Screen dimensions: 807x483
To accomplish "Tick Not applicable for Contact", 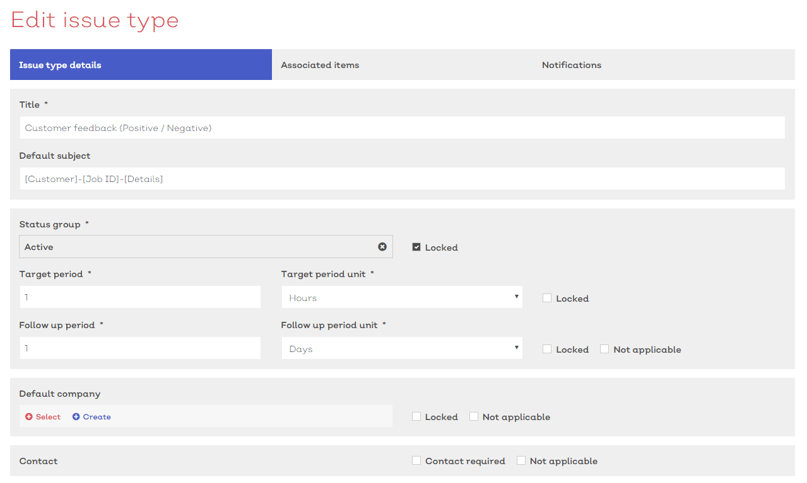I will coord(521,460).
